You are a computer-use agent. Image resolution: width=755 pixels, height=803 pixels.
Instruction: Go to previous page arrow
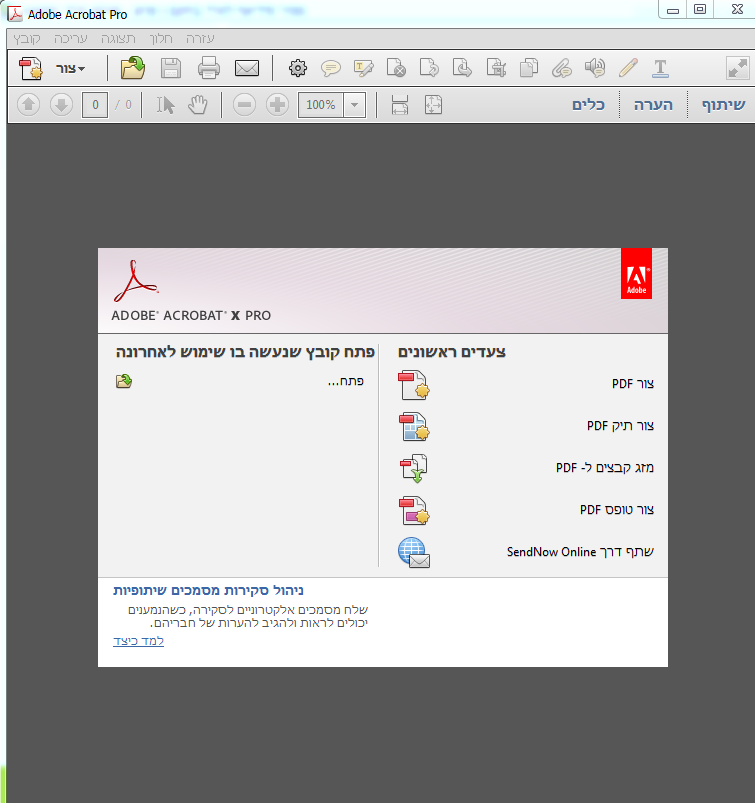28,105
